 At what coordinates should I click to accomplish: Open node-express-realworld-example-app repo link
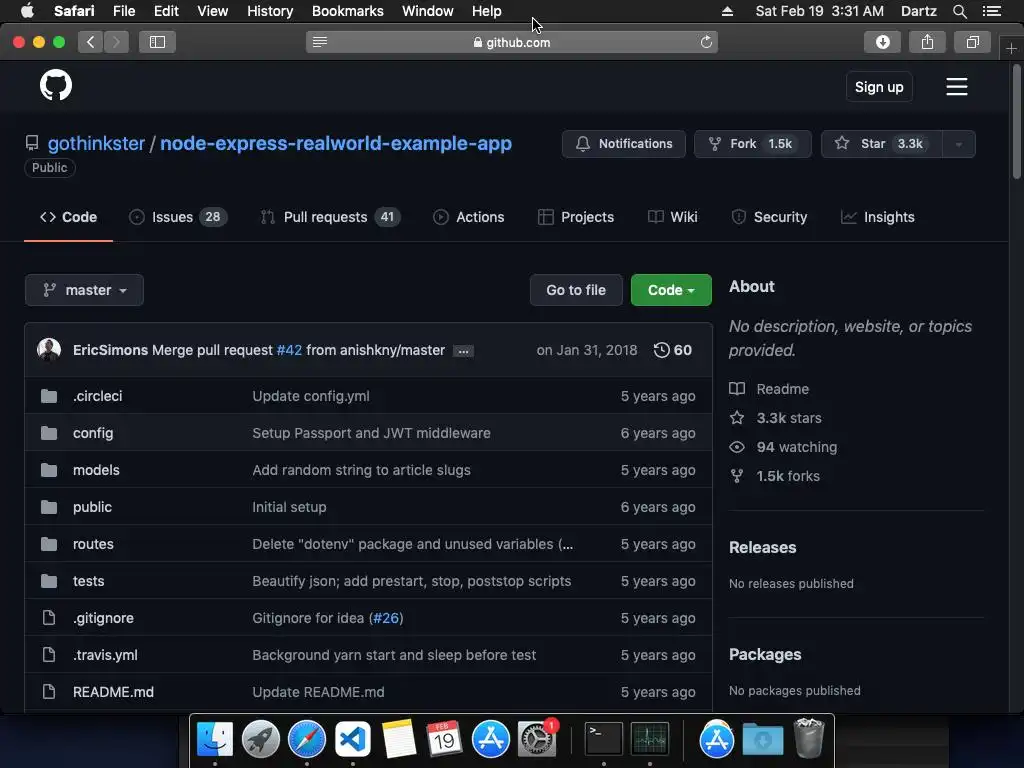[336, 144]
